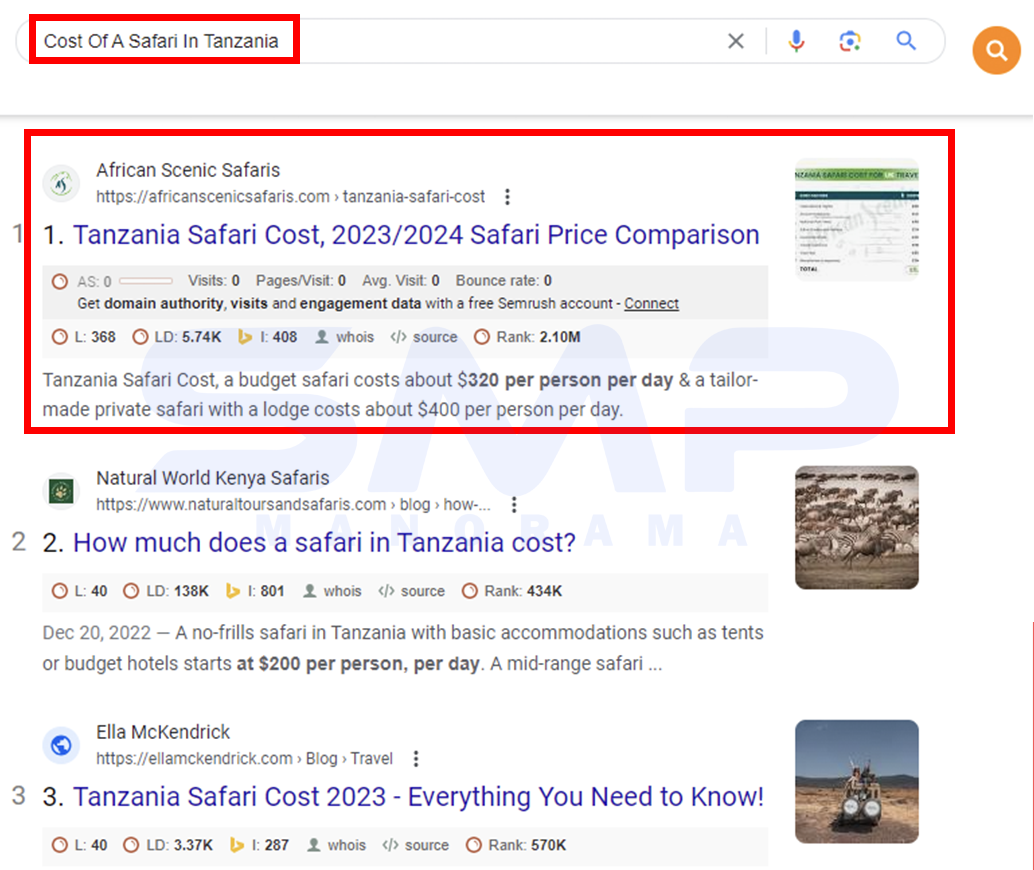
Task: Open Google Lens image search icon
Action: (850, 41)
